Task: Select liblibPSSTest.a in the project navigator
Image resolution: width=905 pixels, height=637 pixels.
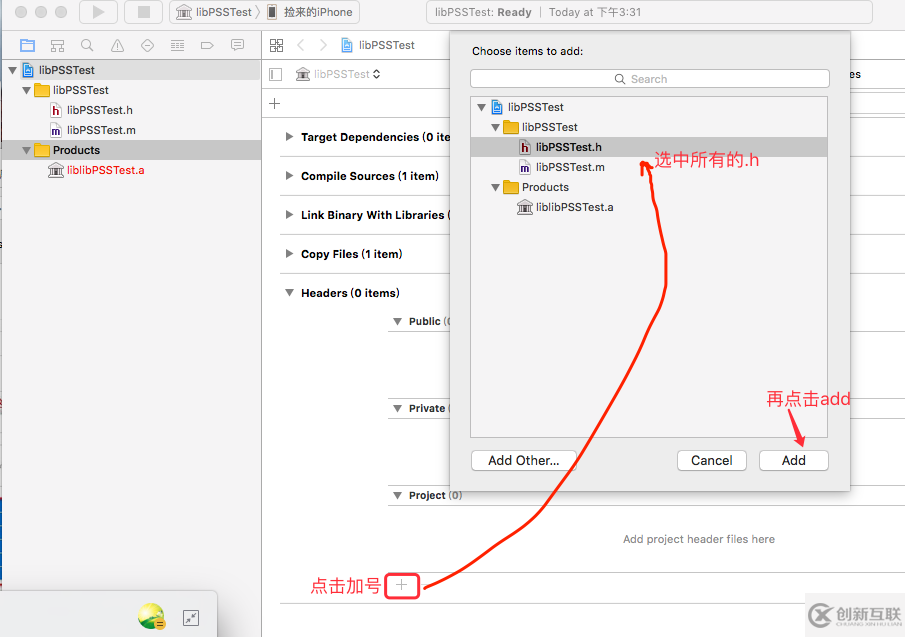Action: 96,170
